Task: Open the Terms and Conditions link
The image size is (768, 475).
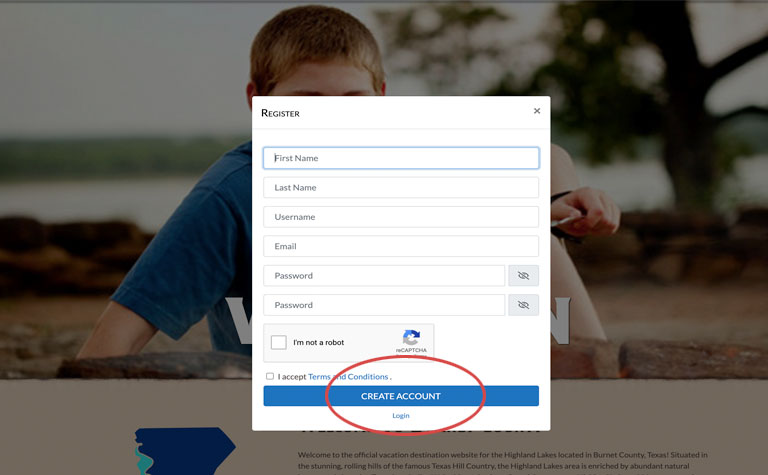Action: click(348, 377)
